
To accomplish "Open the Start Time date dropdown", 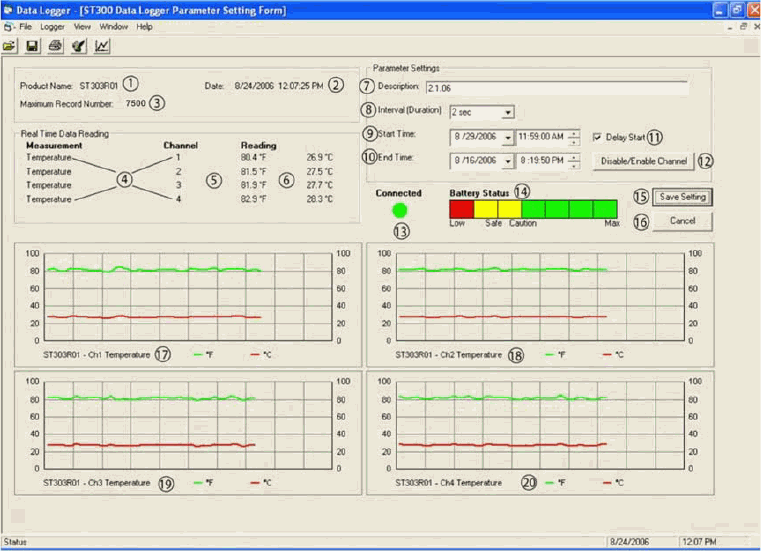I will [x=508, y=137].
